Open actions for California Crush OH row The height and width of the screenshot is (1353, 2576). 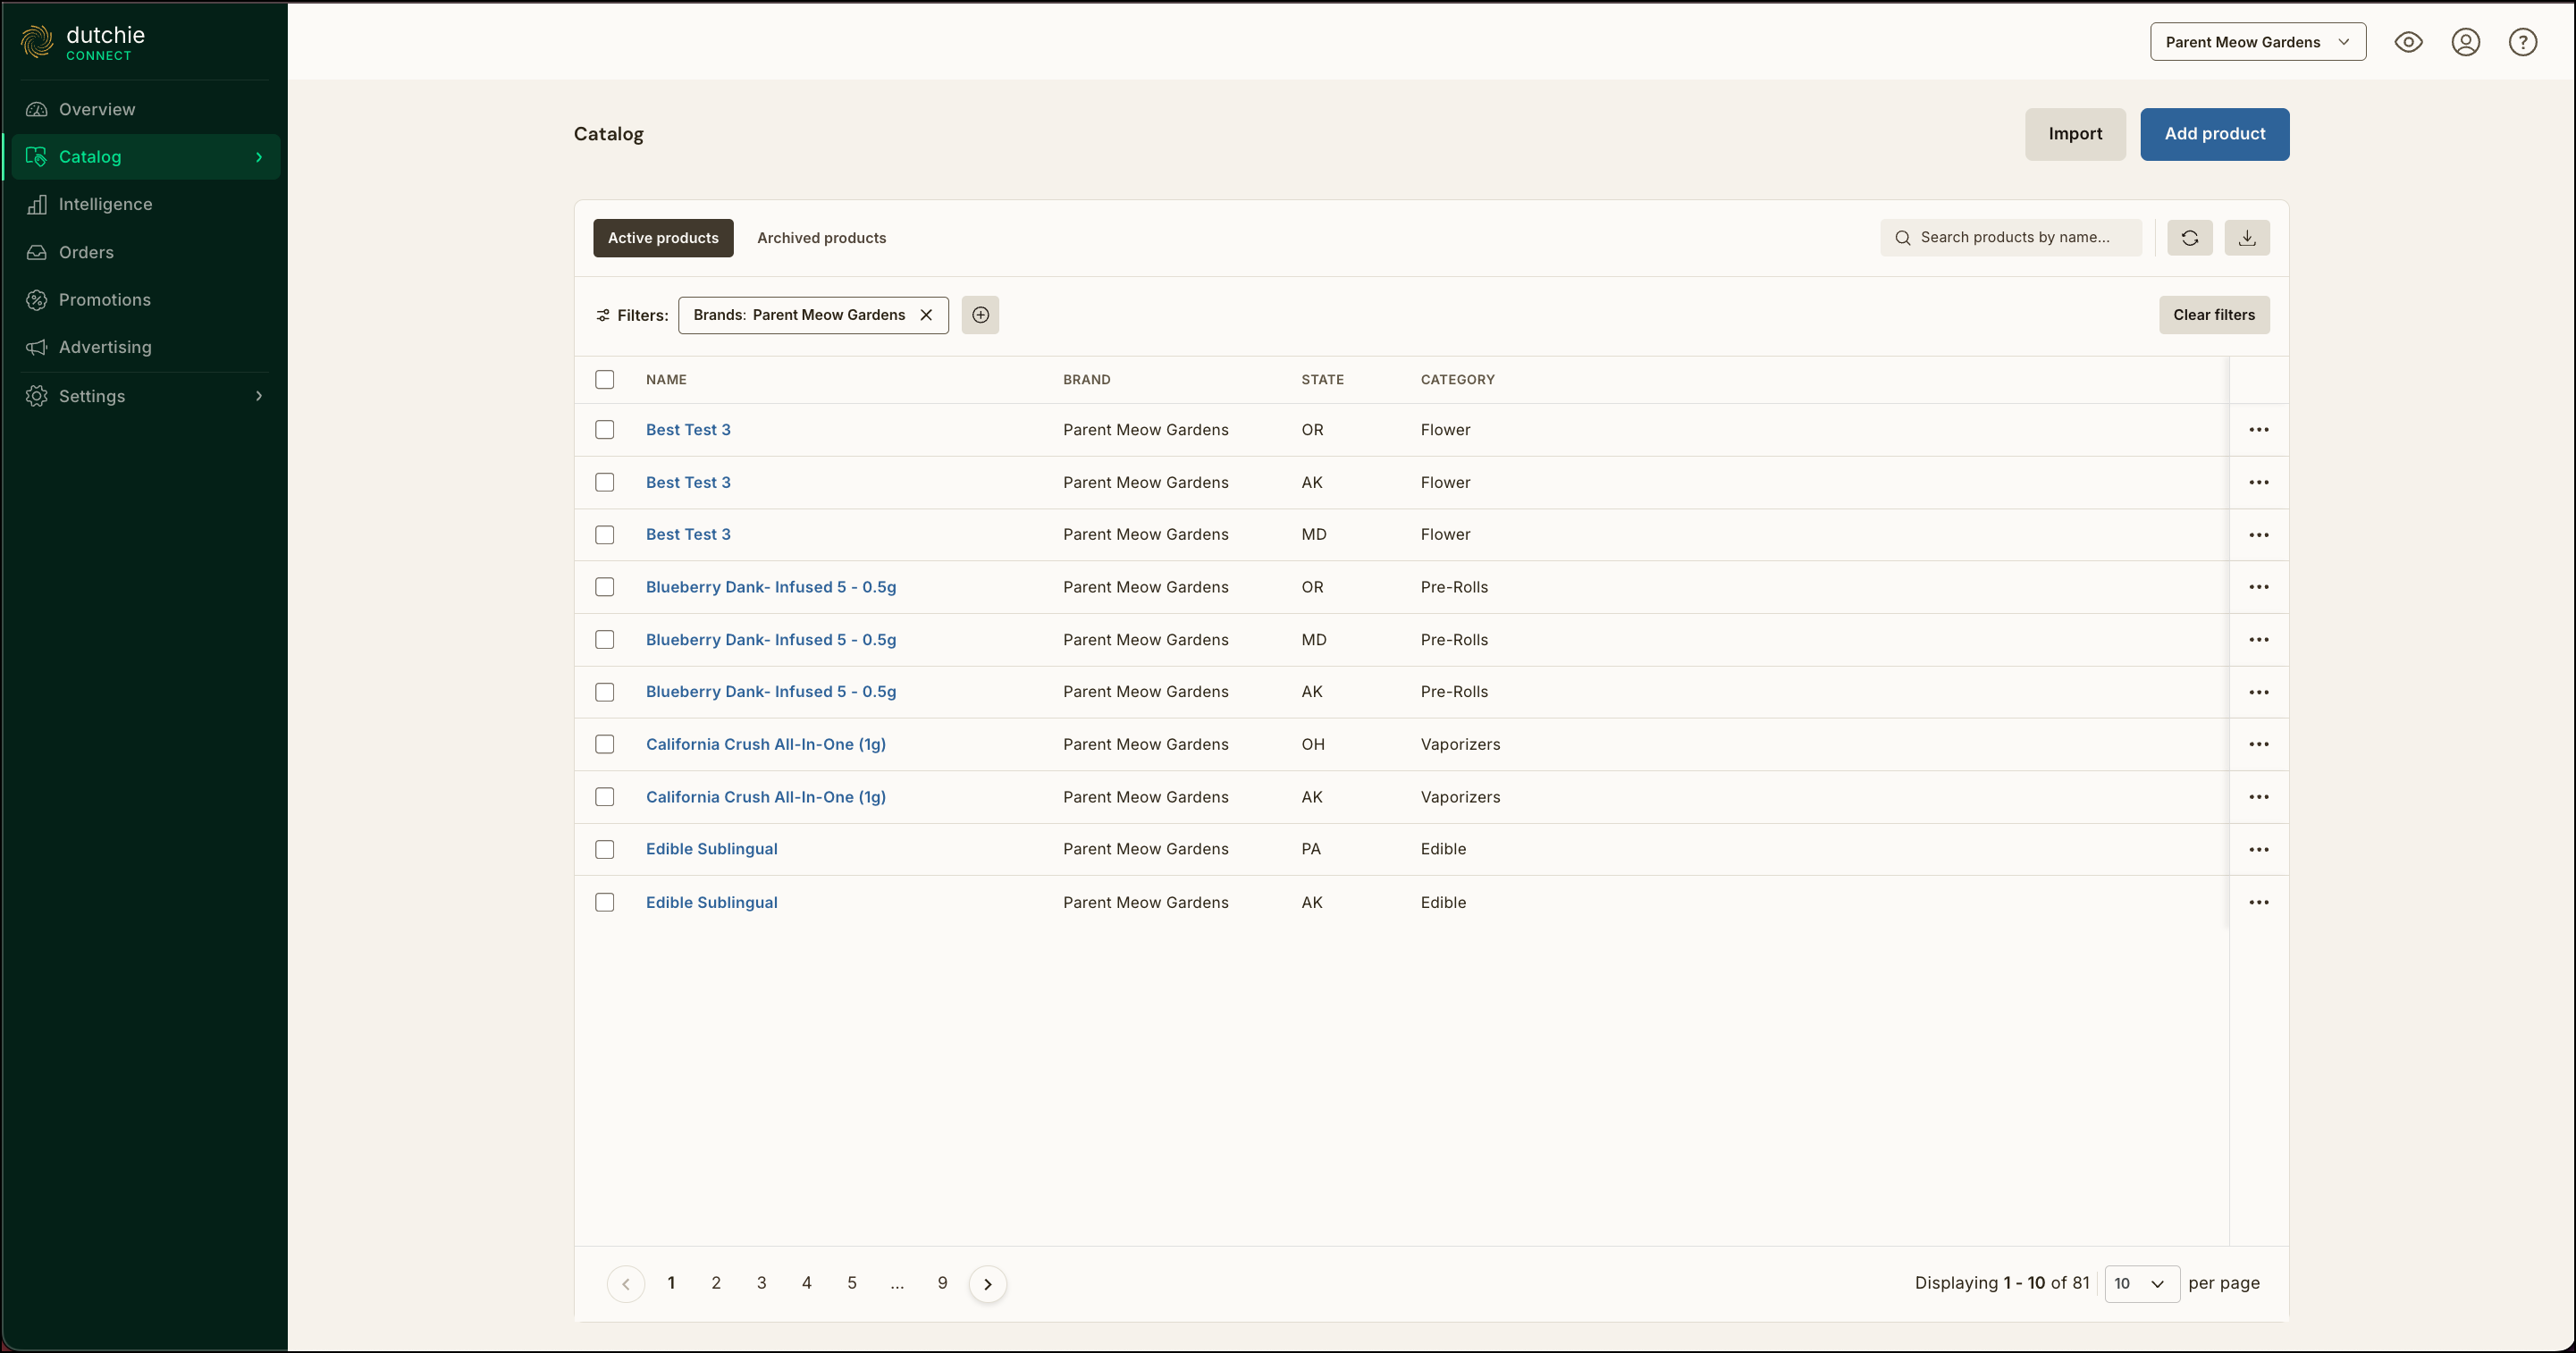point(2259,744)
